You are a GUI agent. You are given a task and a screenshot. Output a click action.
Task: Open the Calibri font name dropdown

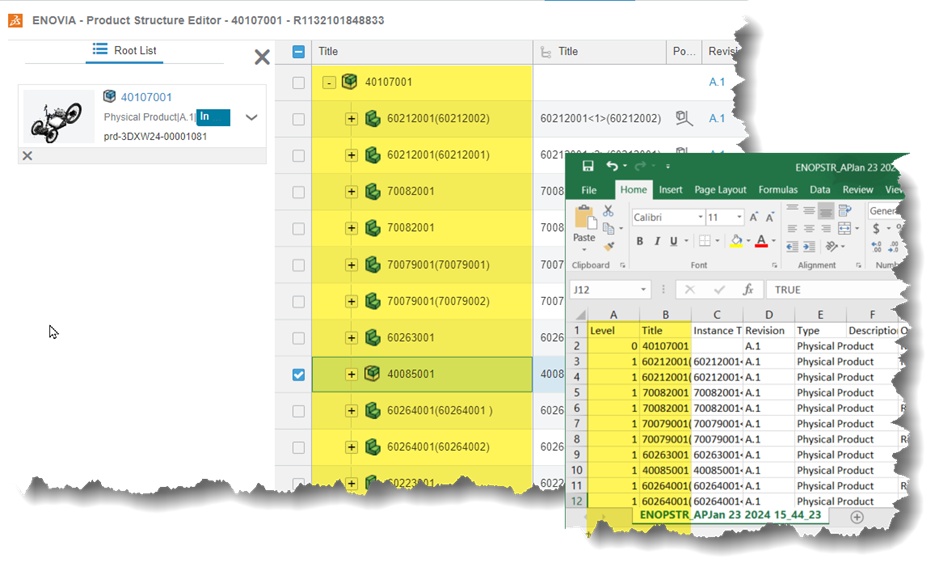tap(699, 217)
